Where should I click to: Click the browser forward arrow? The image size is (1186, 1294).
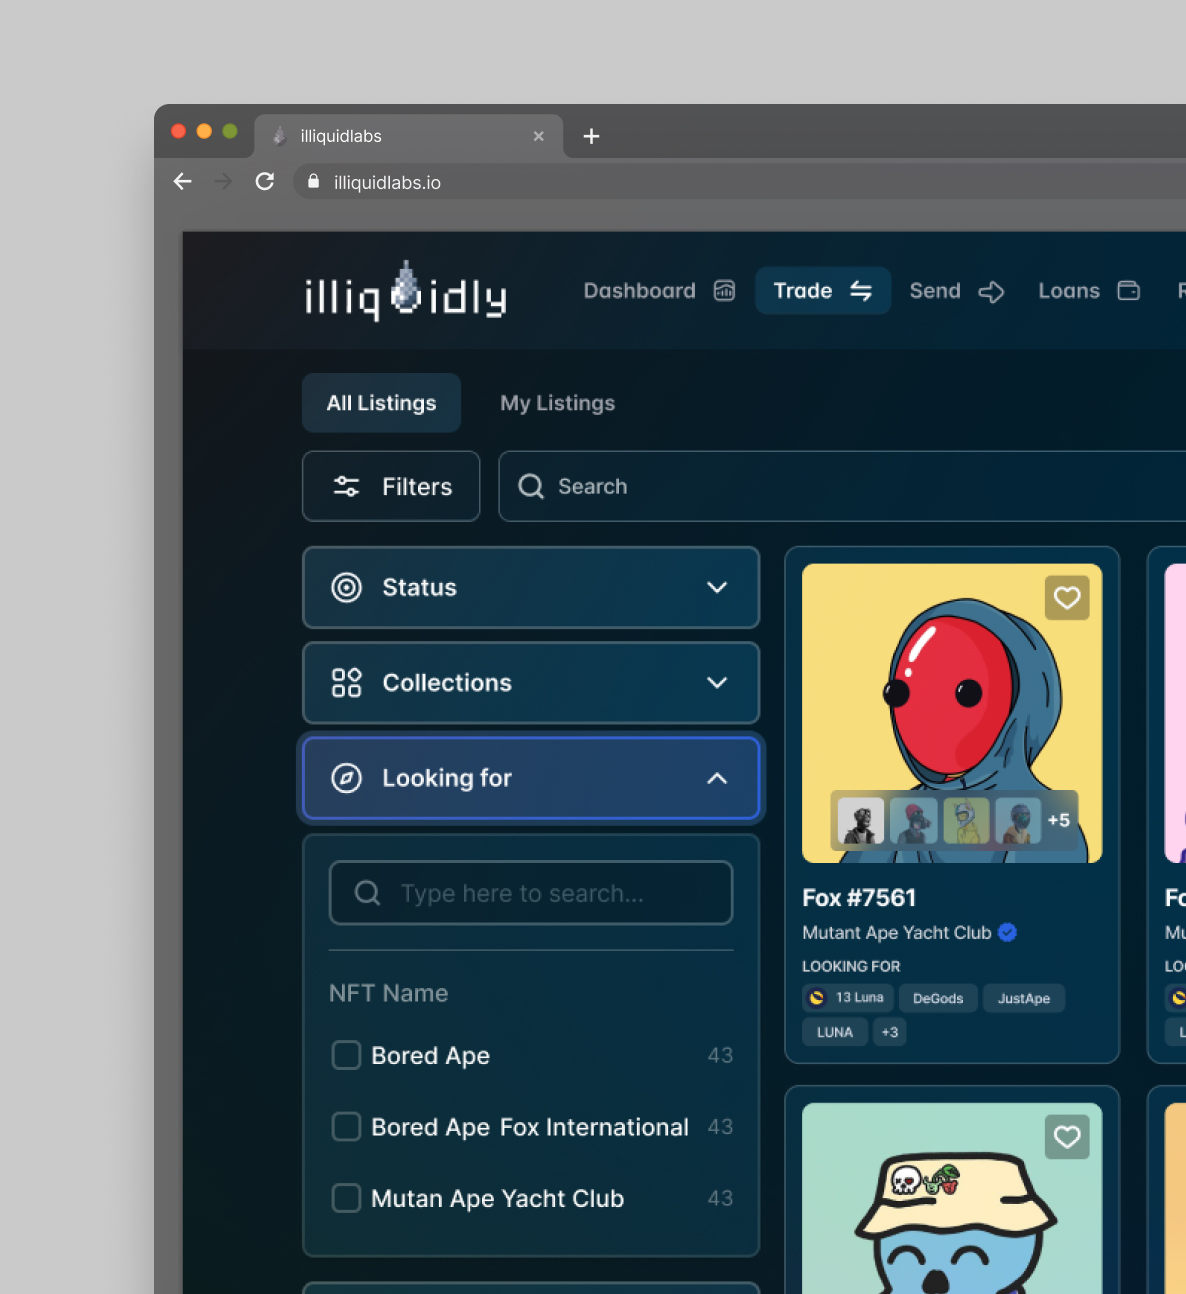[x=223, y=181]
